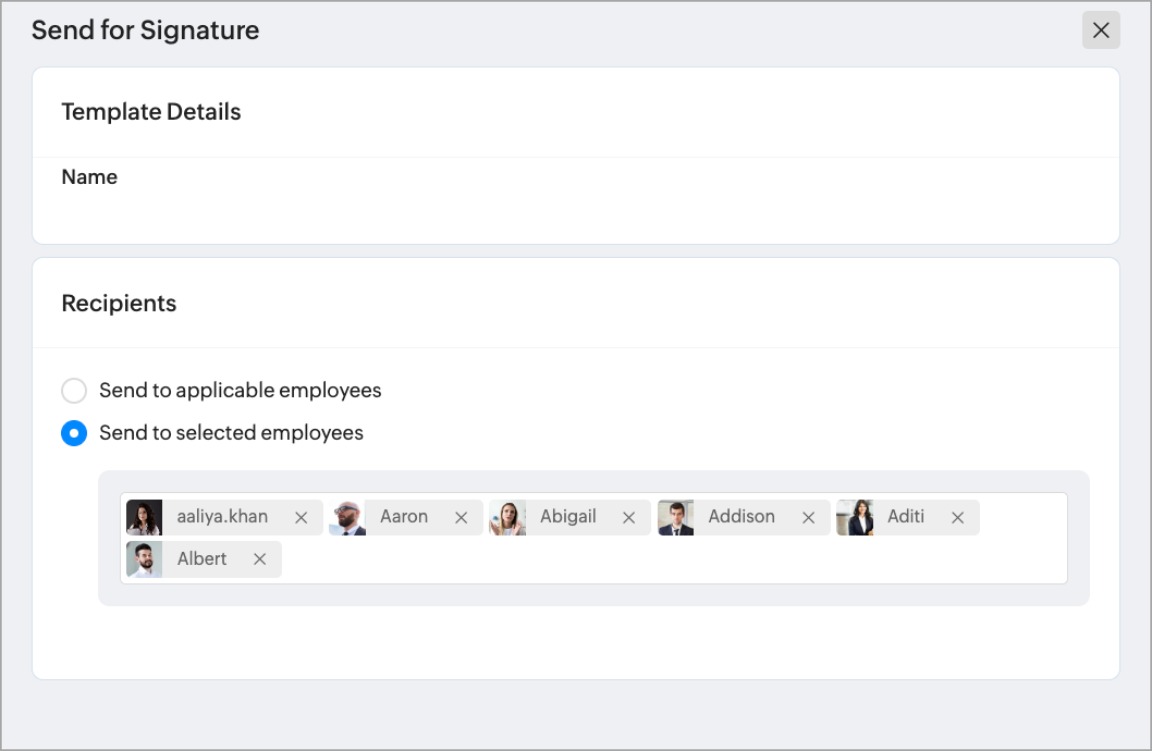Click Aditi's profile photo
The width and height of the screenshot is (1152, 751).
(x=855, y=518)
